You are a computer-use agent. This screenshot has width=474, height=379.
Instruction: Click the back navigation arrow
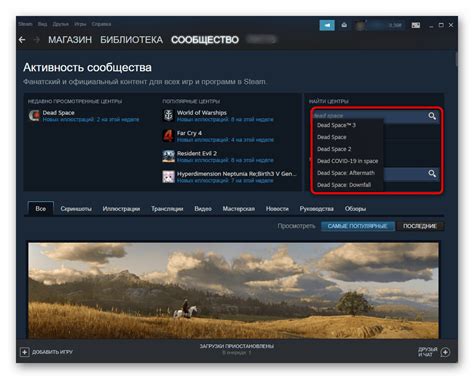(x=22, y=40)
